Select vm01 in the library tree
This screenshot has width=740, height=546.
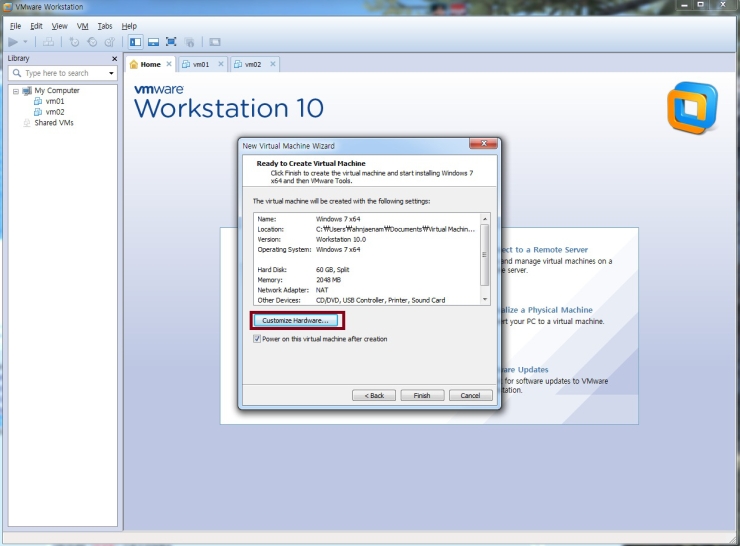[x=54, y=101]
